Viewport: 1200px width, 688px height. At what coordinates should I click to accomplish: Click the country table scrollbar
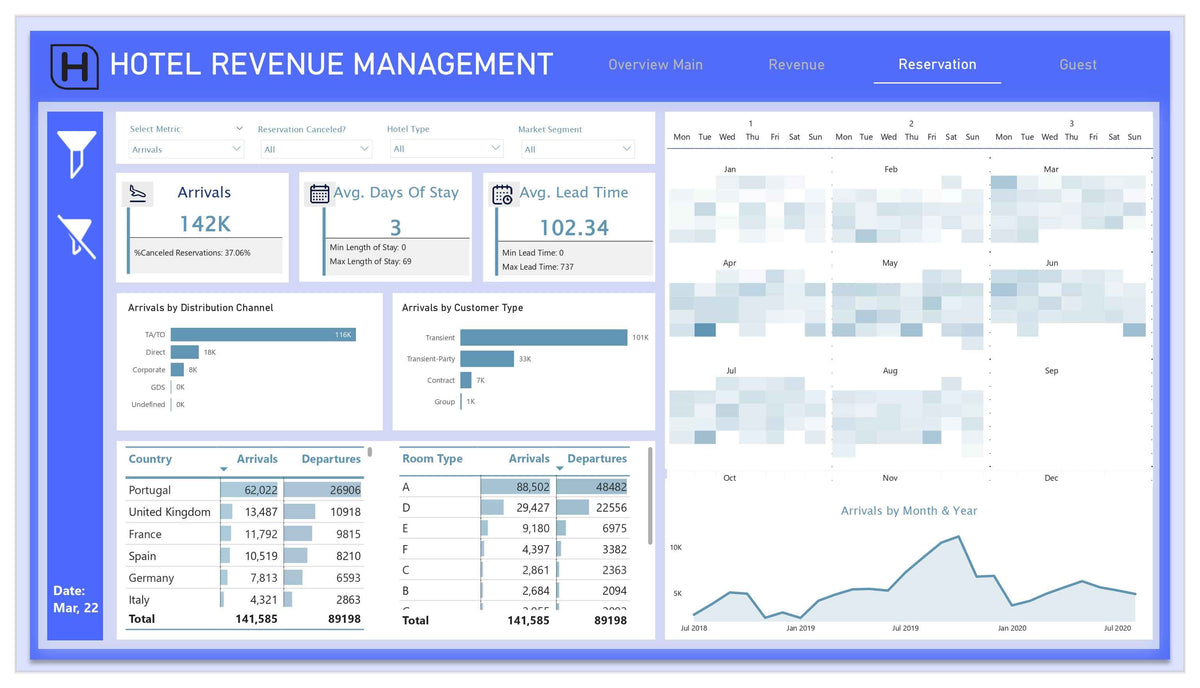pos(370,452)
